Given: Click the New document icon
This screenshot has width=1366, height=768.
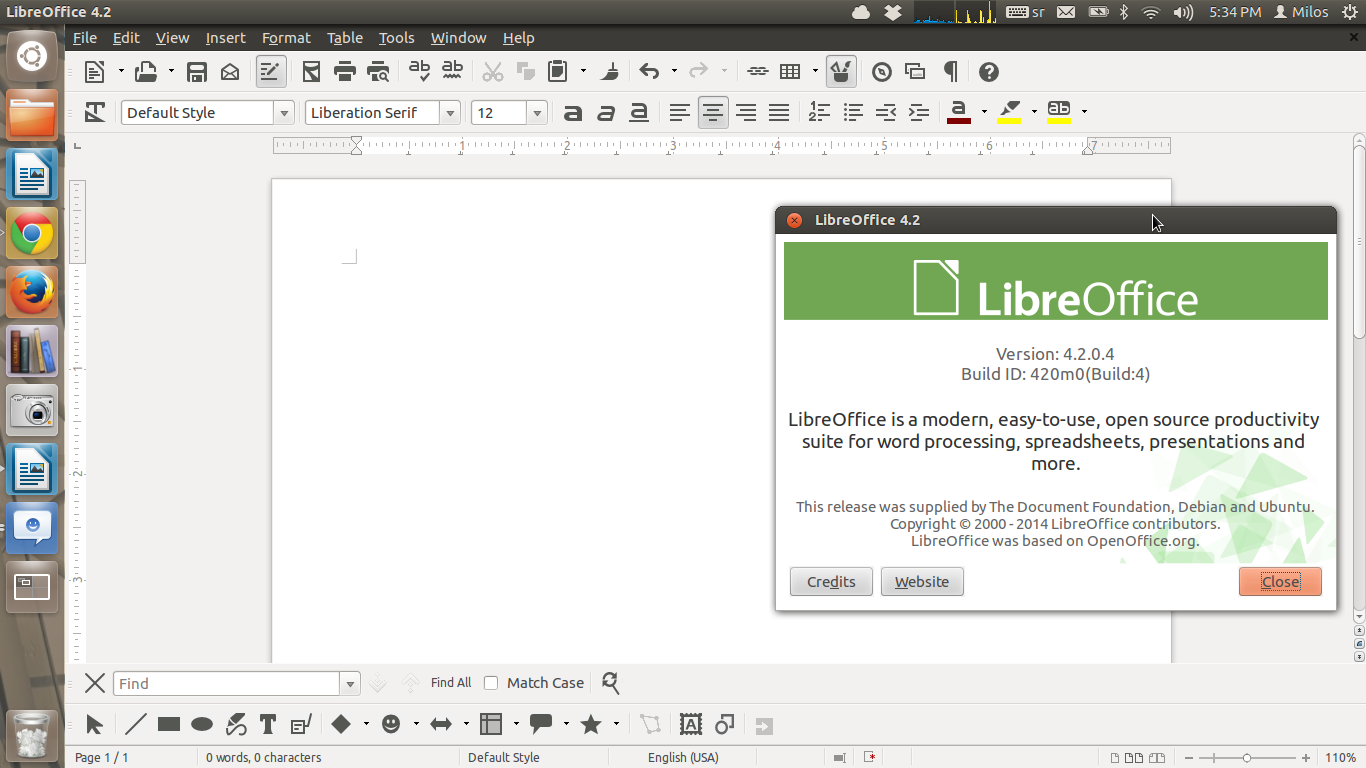Looking at the screenshot, I should click(94, 71).
